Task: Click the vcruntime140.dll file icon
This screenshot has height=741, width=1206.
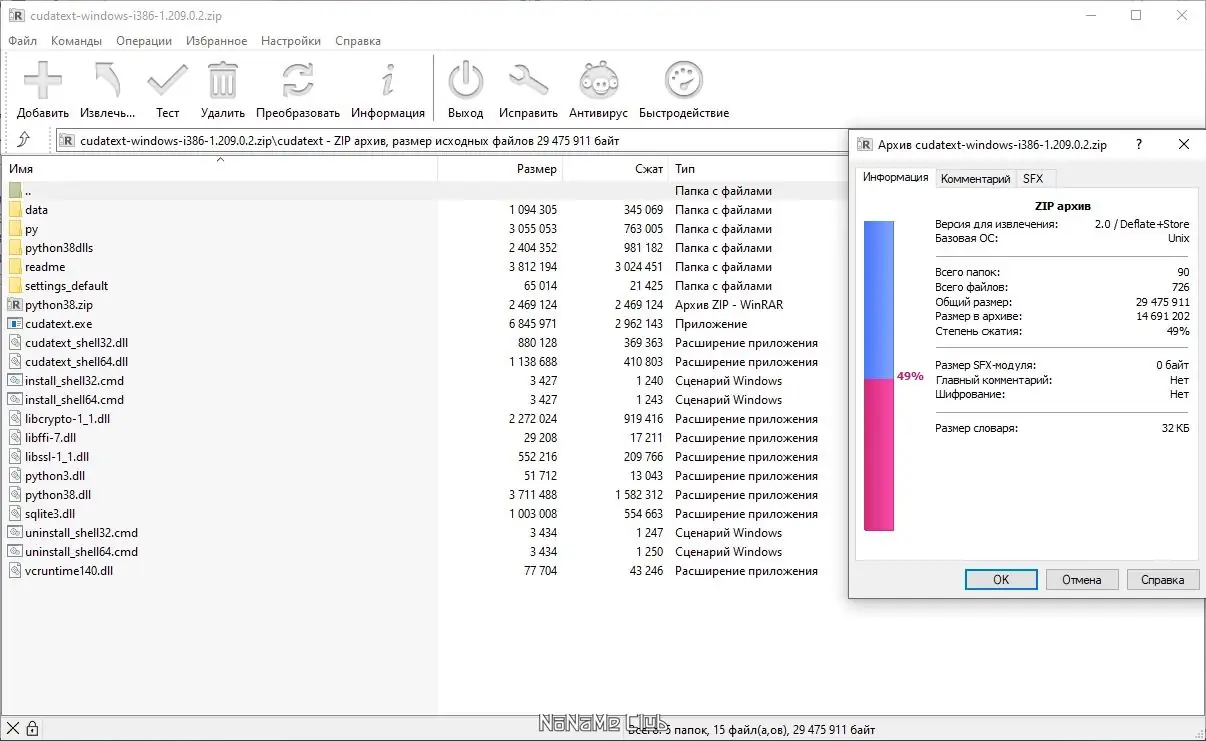Action: (15, 571)
